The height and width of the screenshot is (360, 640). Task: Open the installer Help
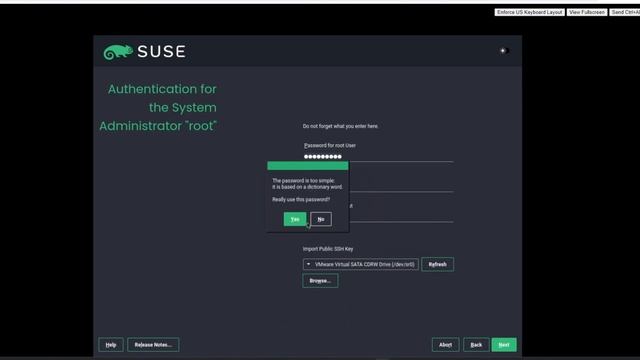coord(111,345)
